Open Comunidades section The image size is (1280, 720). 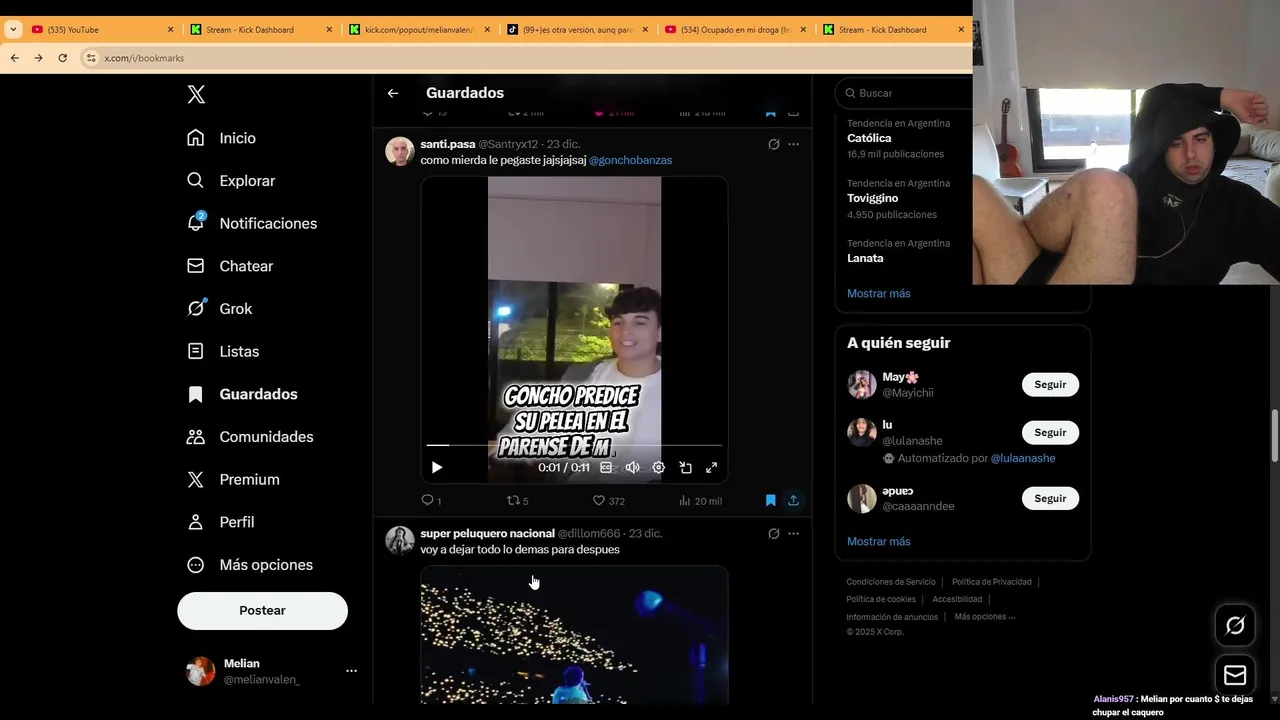point(250,437)
